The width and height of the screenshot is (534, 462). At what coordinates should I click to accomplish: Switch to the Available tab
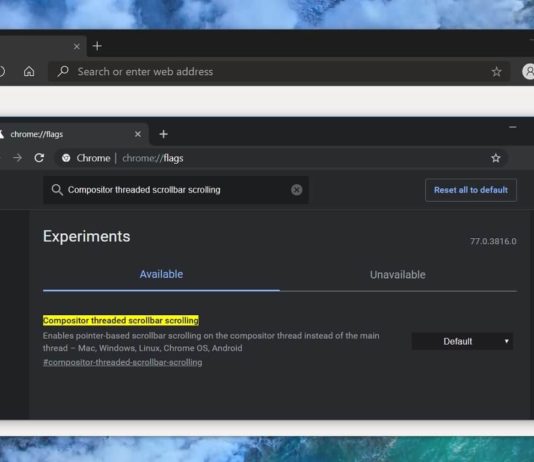pyautogui.click(x=161, y=274)
